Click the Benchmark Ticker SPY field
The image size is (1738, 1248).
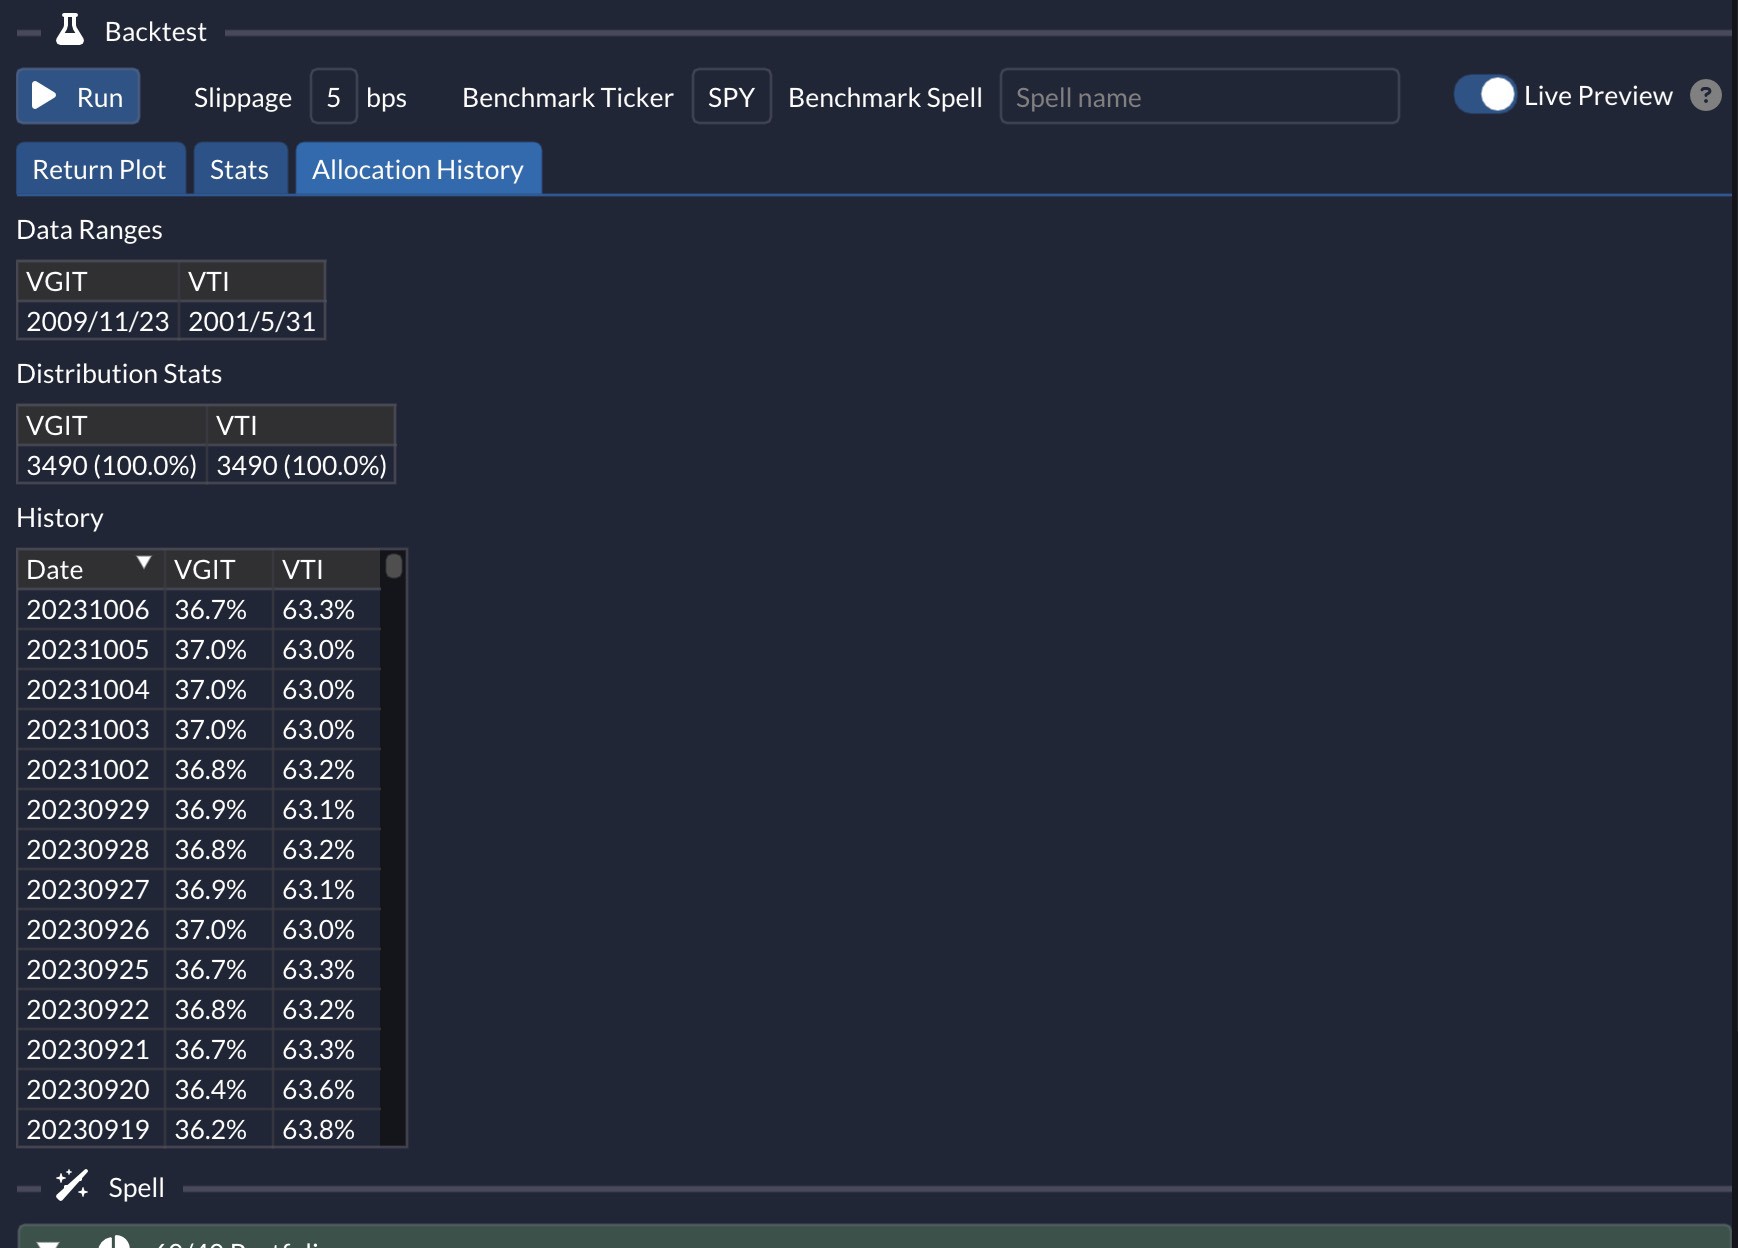731,97
